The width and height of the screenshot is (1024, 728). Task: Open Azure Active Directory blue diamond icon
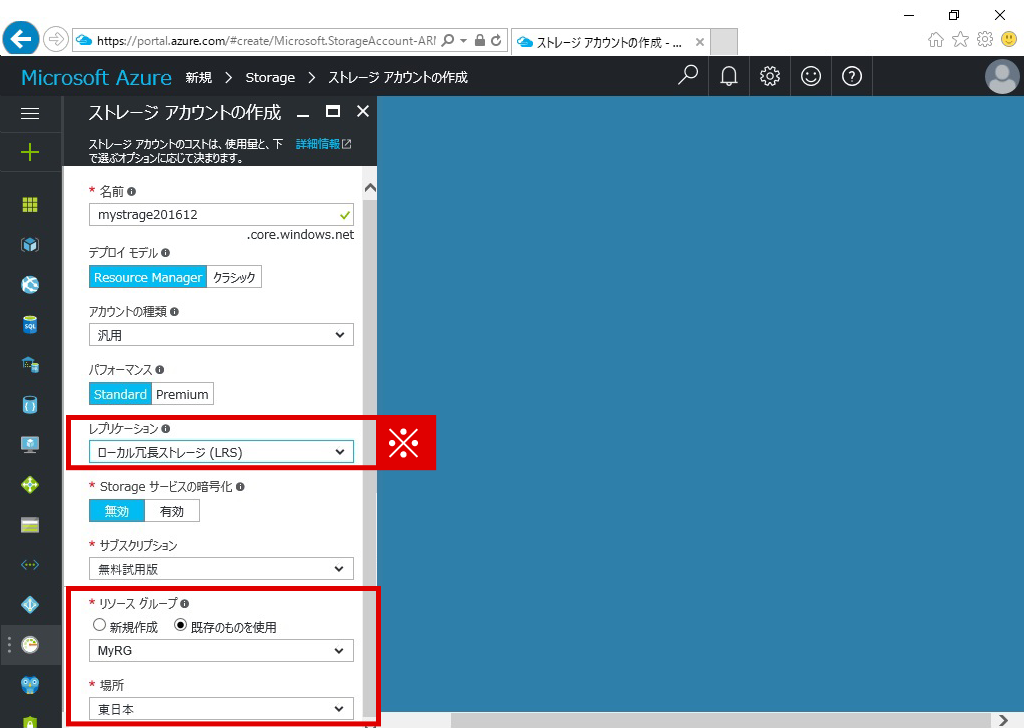coord(30,605)
